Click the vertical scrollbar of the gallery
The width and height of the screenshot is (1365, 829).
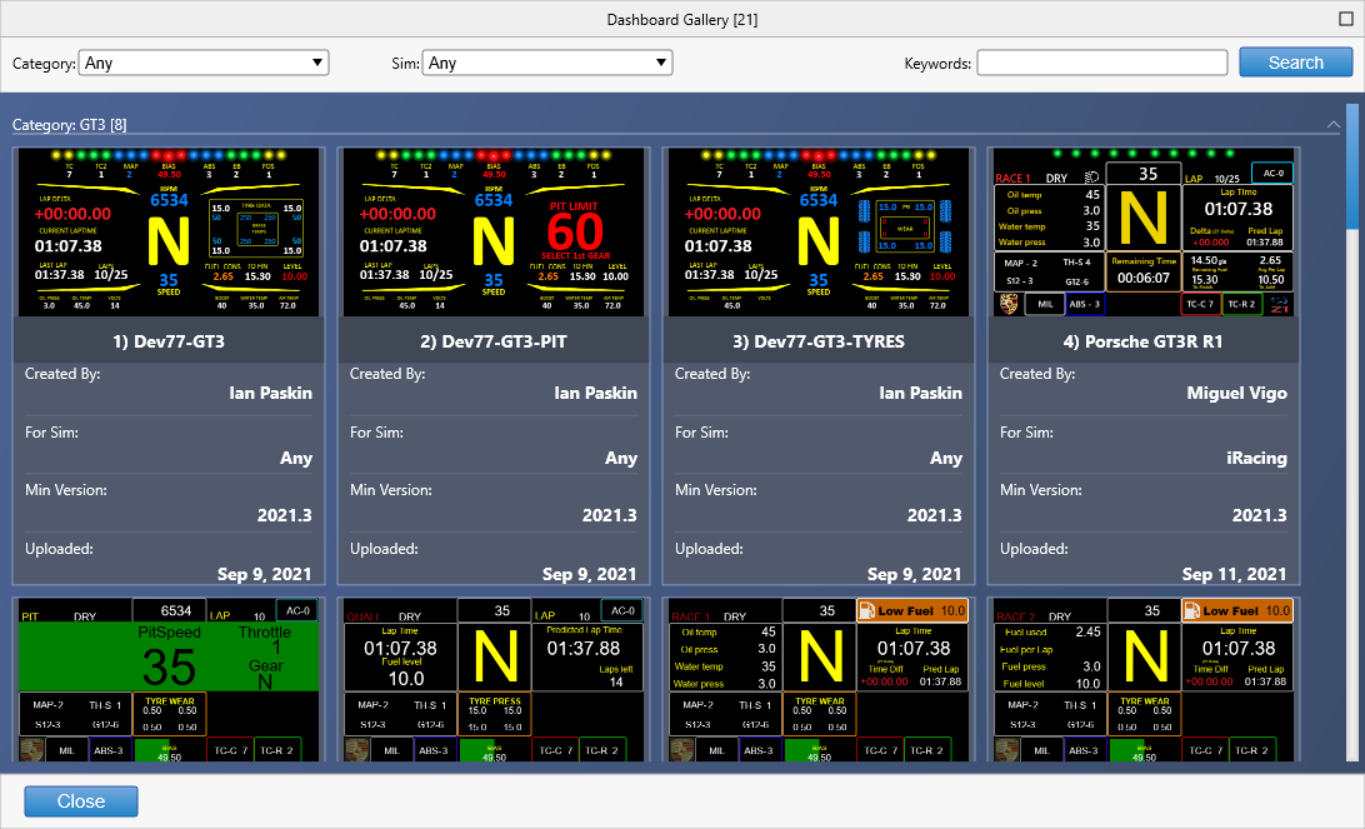click(1354, 165)
